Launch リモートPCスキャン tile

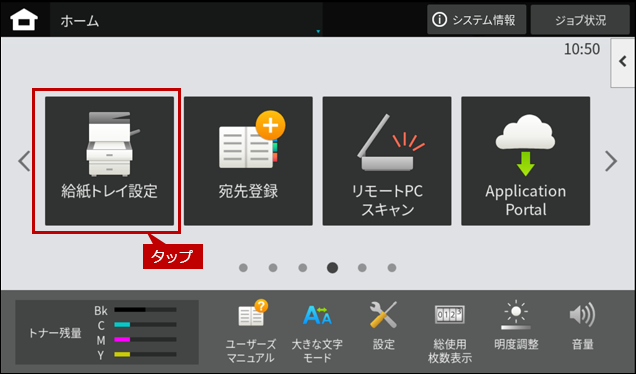click(x=387, y=161)
